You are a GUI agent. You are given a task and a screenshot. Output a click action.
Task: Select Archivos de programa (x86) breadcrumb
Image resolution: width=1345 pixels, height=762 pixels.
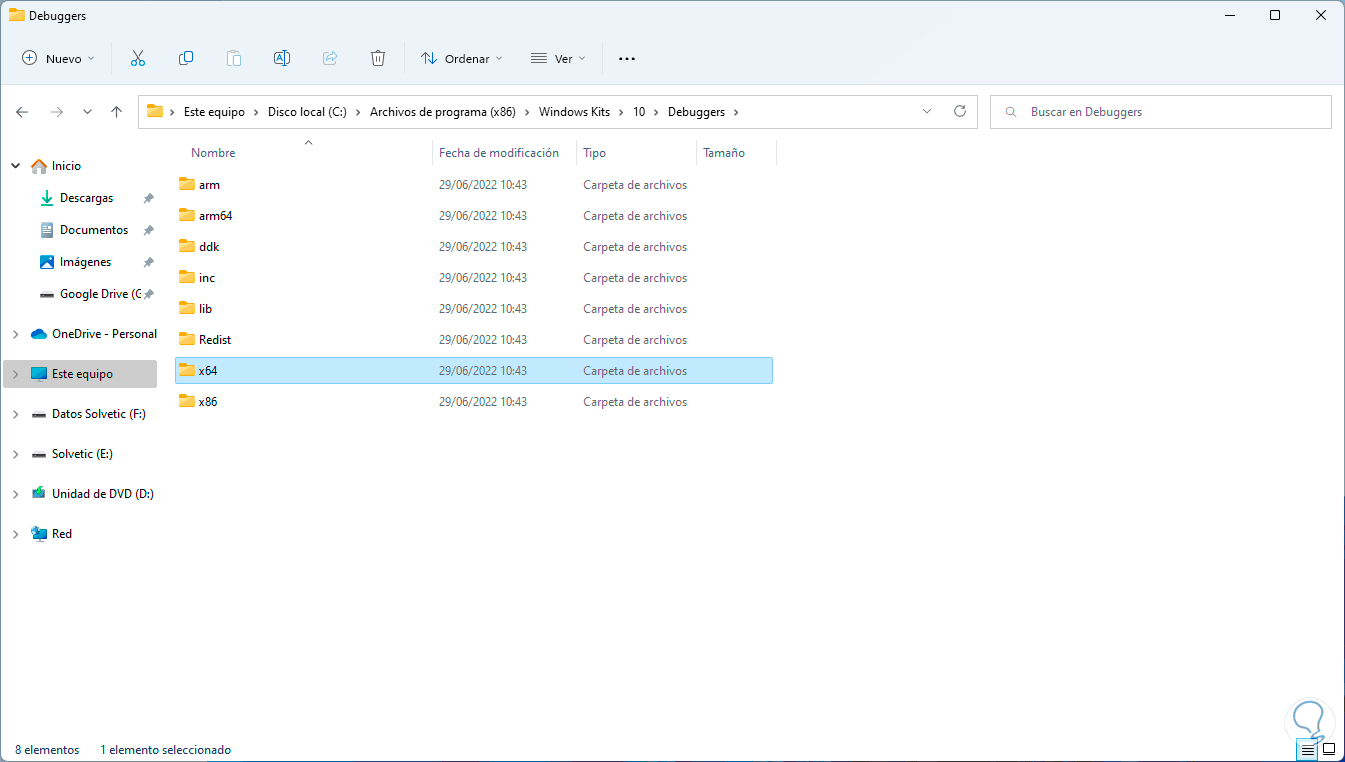tap(443, 112)
